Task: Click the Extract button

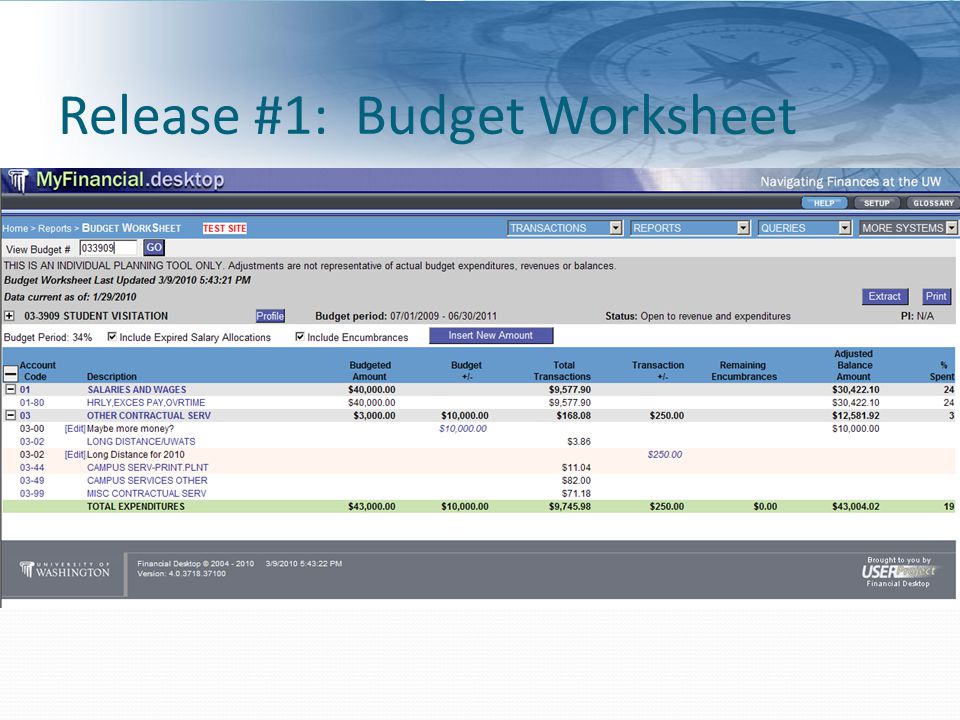Action: point(885,296)
